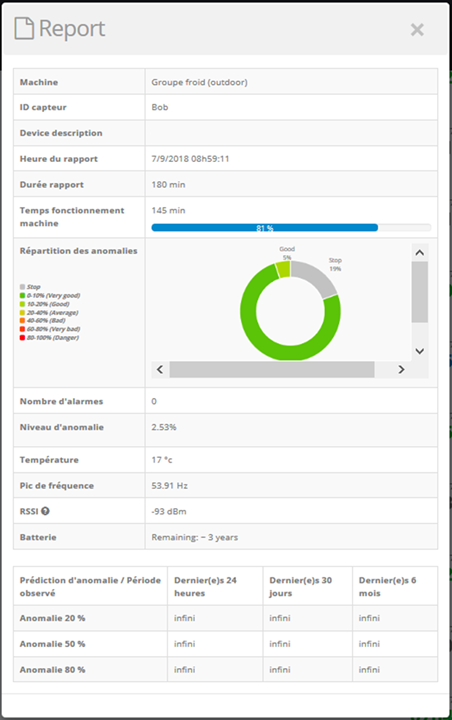
Task: Close the Report dialog with X
Action: point(417,30)
